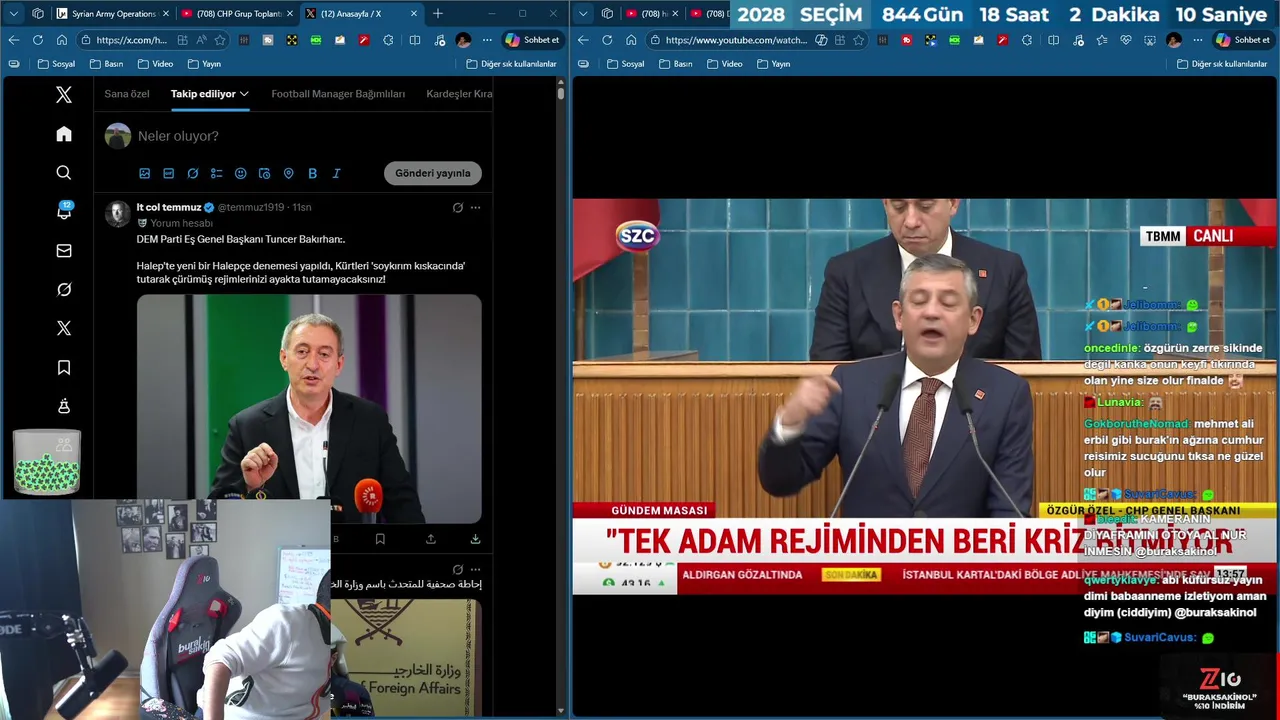1280x720 pixels.
Task: Close the Syrian Army Operations tab
Action: 166,14
